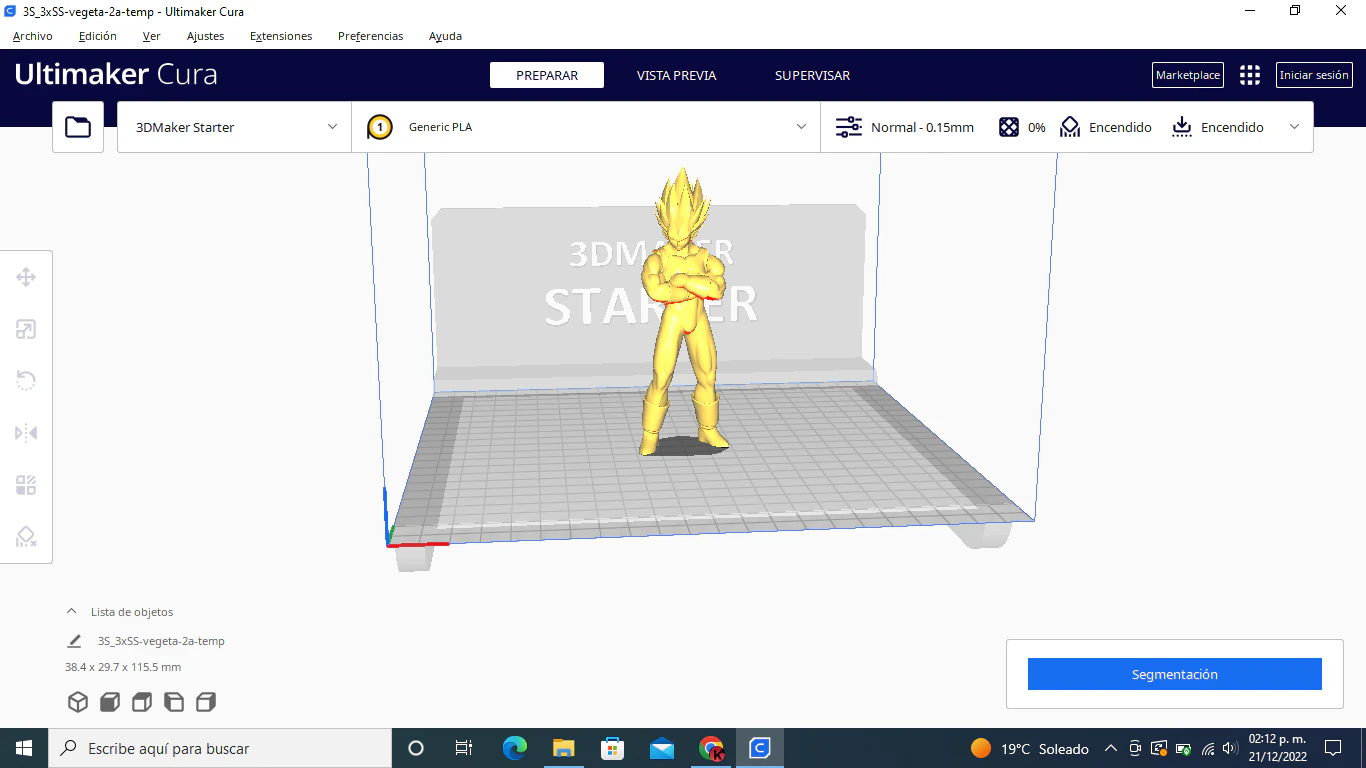Show hidden system tray icons
The height and width of the screenshot is (768, 1366).
point(1110,748)
